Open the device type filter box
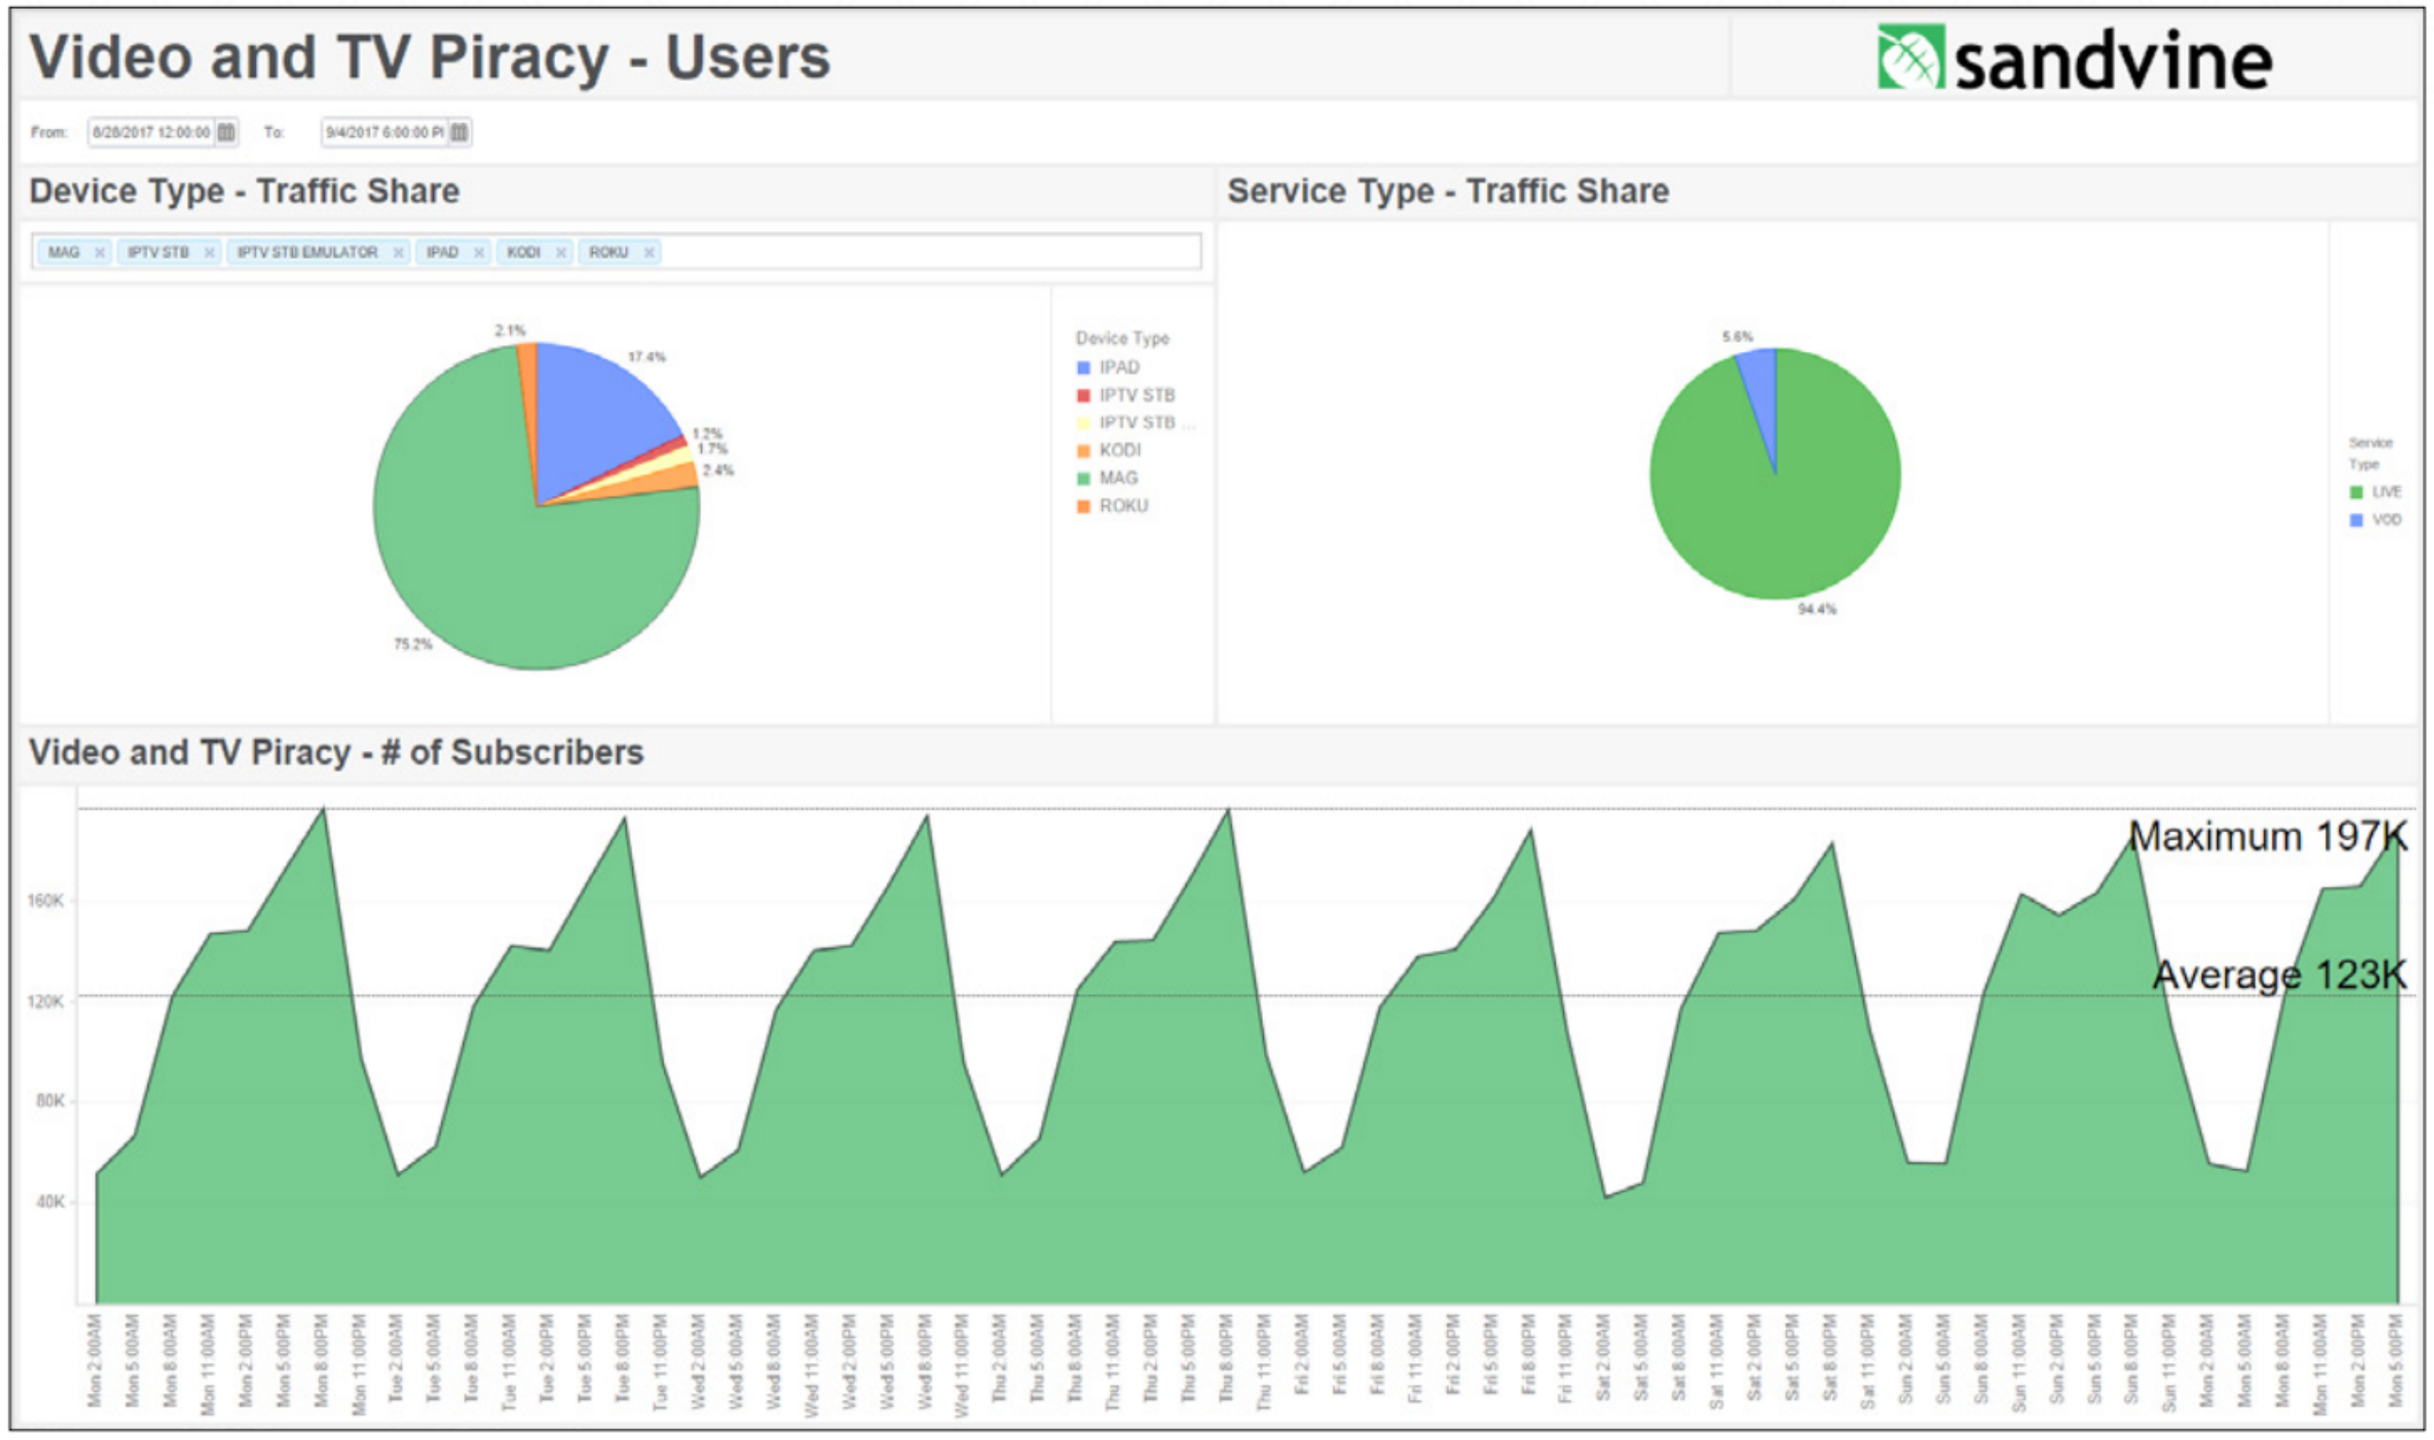 click(x=930, y=252)
